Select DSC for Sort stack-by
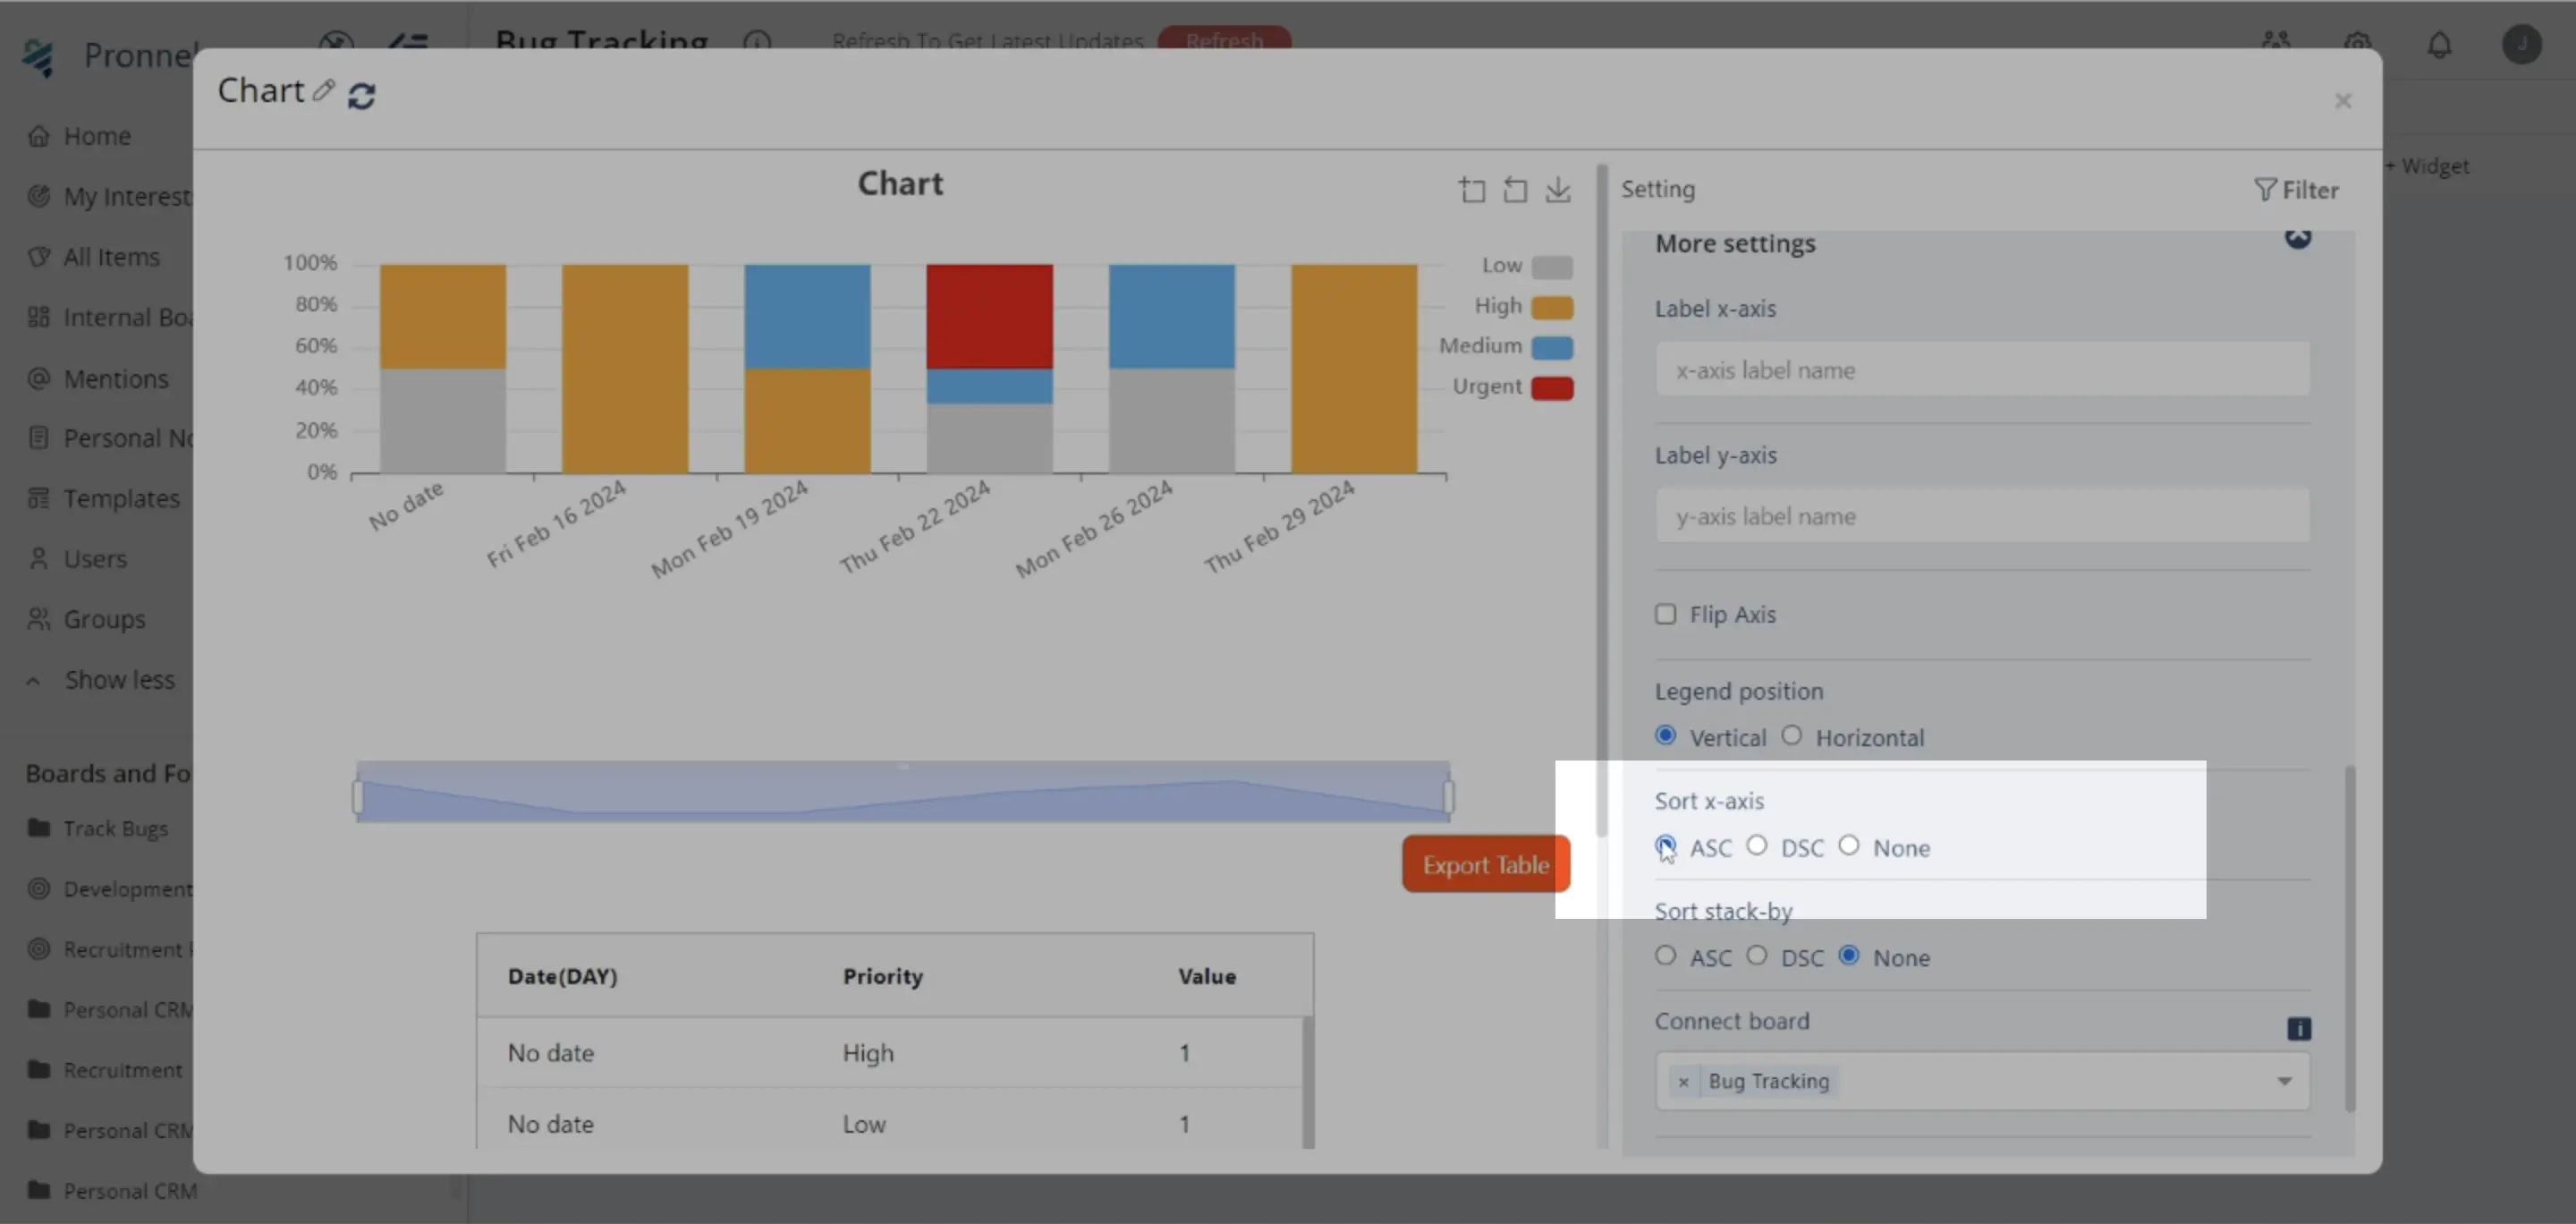Screen dimensions: 2576x1224 point(1756,956)
